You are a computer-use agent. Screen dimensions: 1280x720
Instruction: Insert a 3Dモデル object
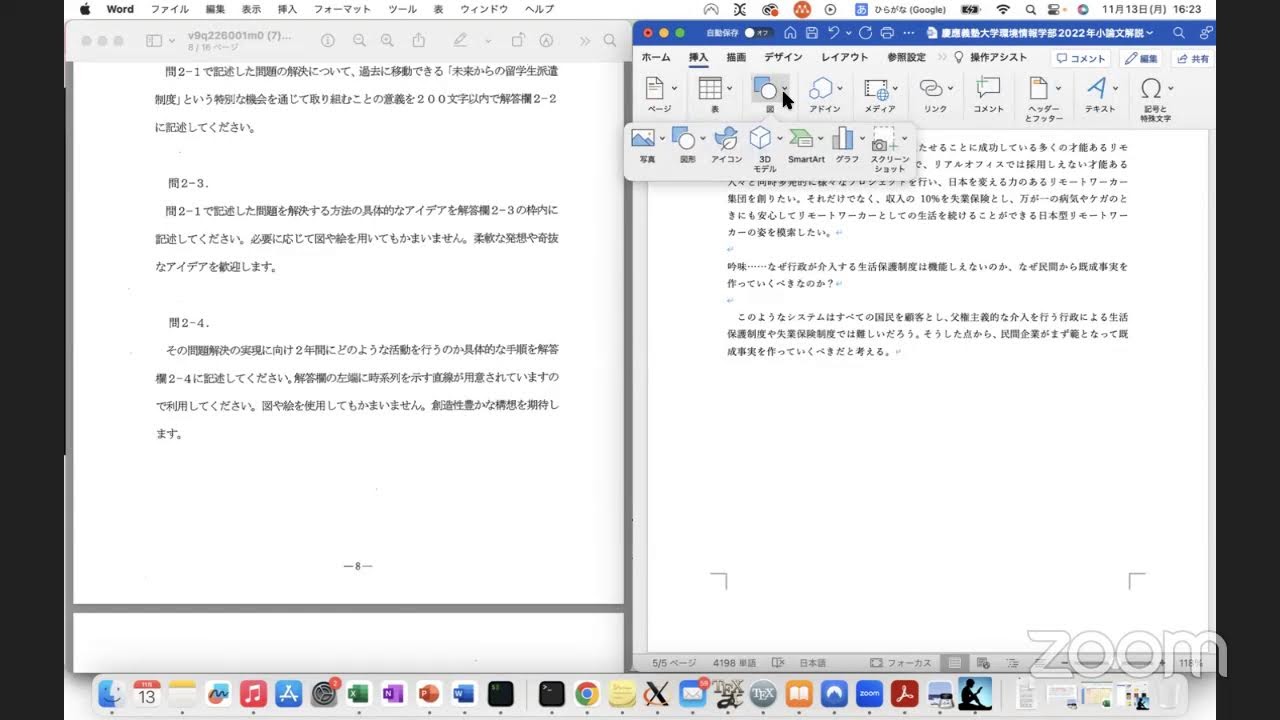(761, 139)
